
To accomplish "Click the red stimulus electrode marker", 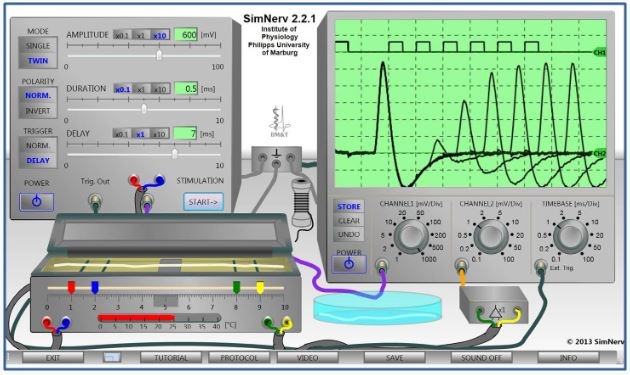I will click(x=71, y=287).
